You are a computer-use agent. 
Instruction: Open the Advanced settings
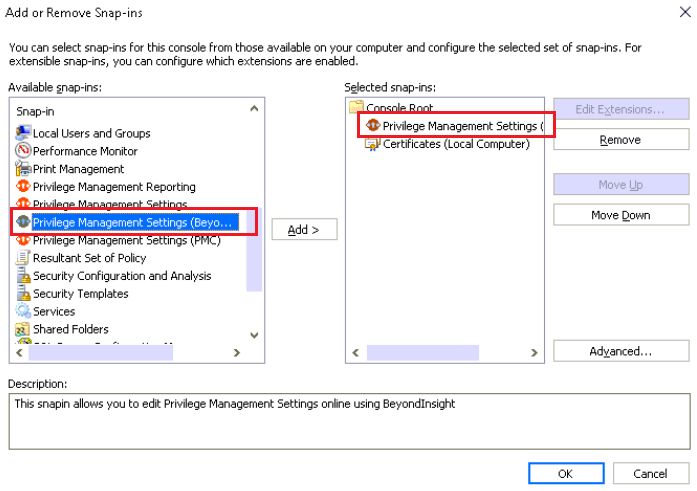[621, 351]
